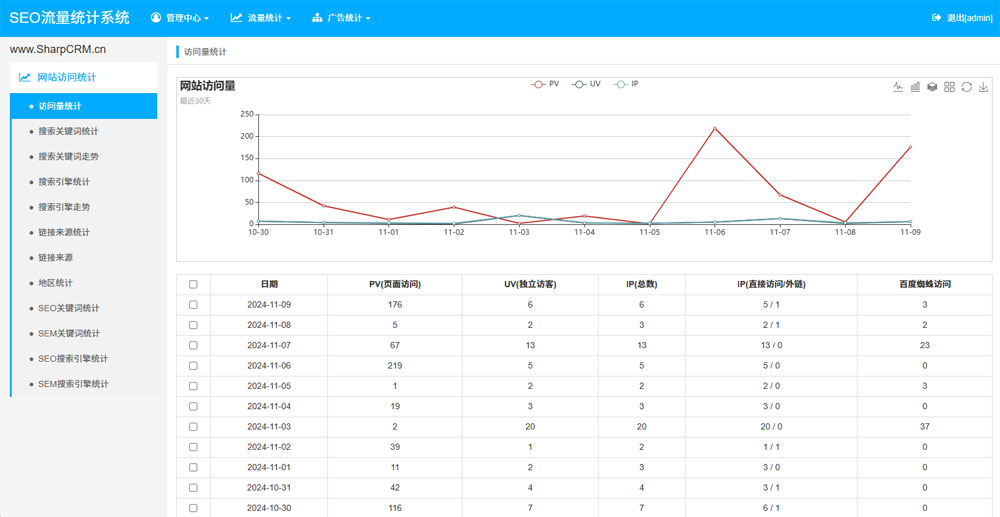This screenshot has width=1000, height=517.
Task: Click the 11-06 PV peak data point
Action: pos(715,128)
